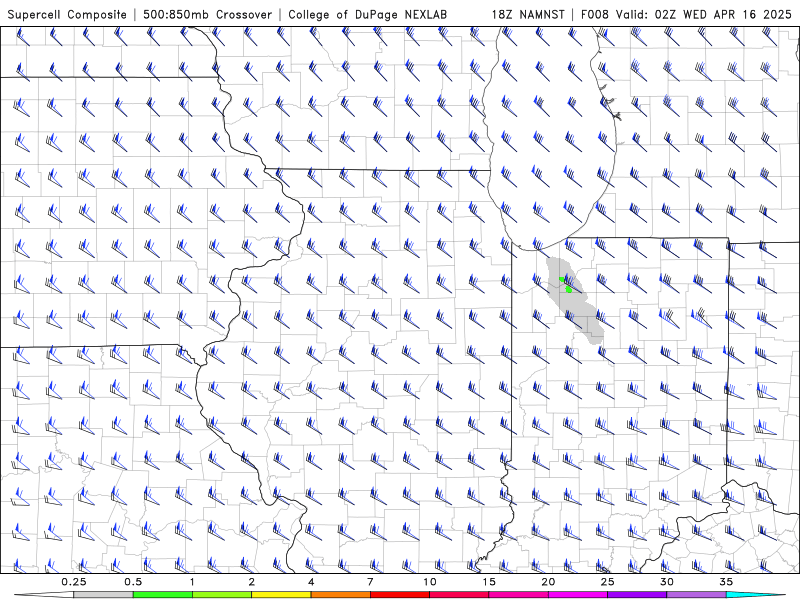Click a green supercell composite spot on the map
Viewport: 800px width, 600px height.
(568, 290)
